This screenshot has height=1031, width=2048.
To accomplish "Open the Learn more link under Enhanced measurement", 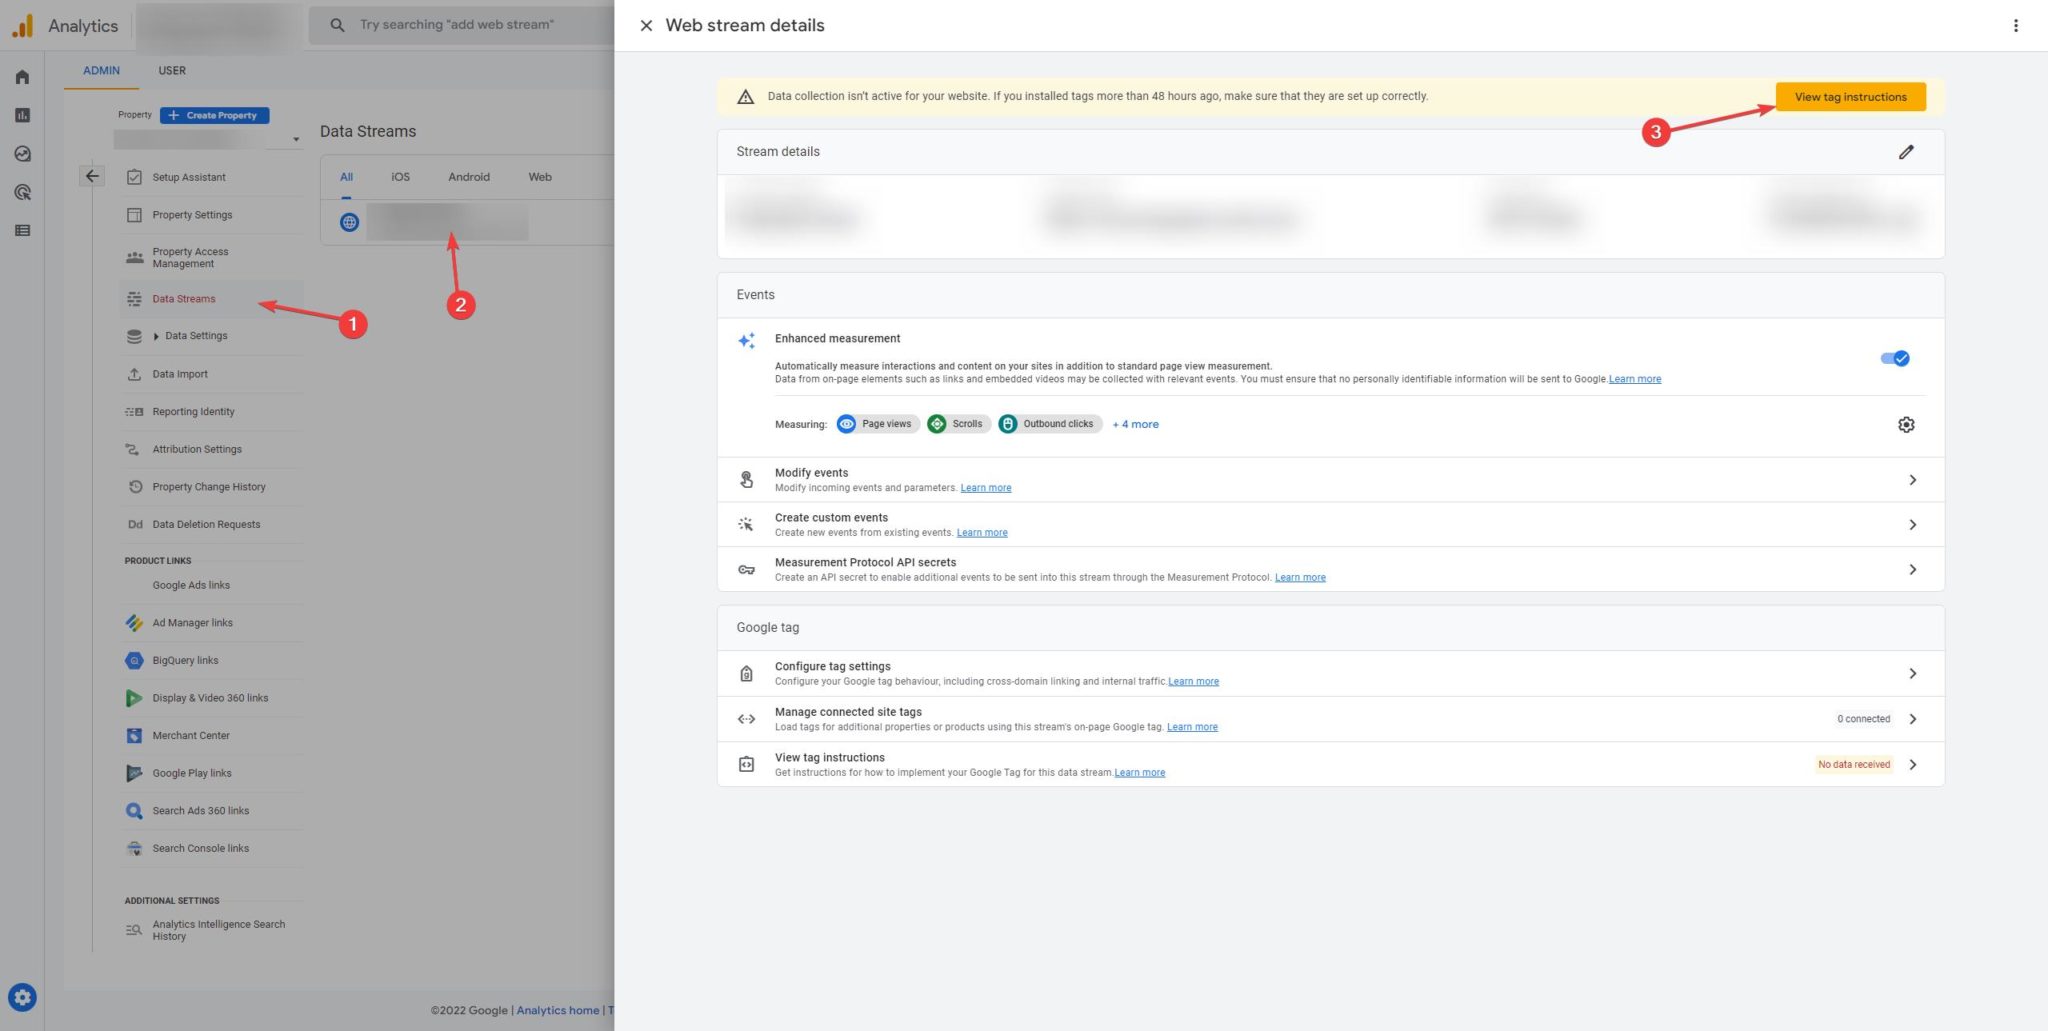I will pyautogui.click(x=1634, y=379).
